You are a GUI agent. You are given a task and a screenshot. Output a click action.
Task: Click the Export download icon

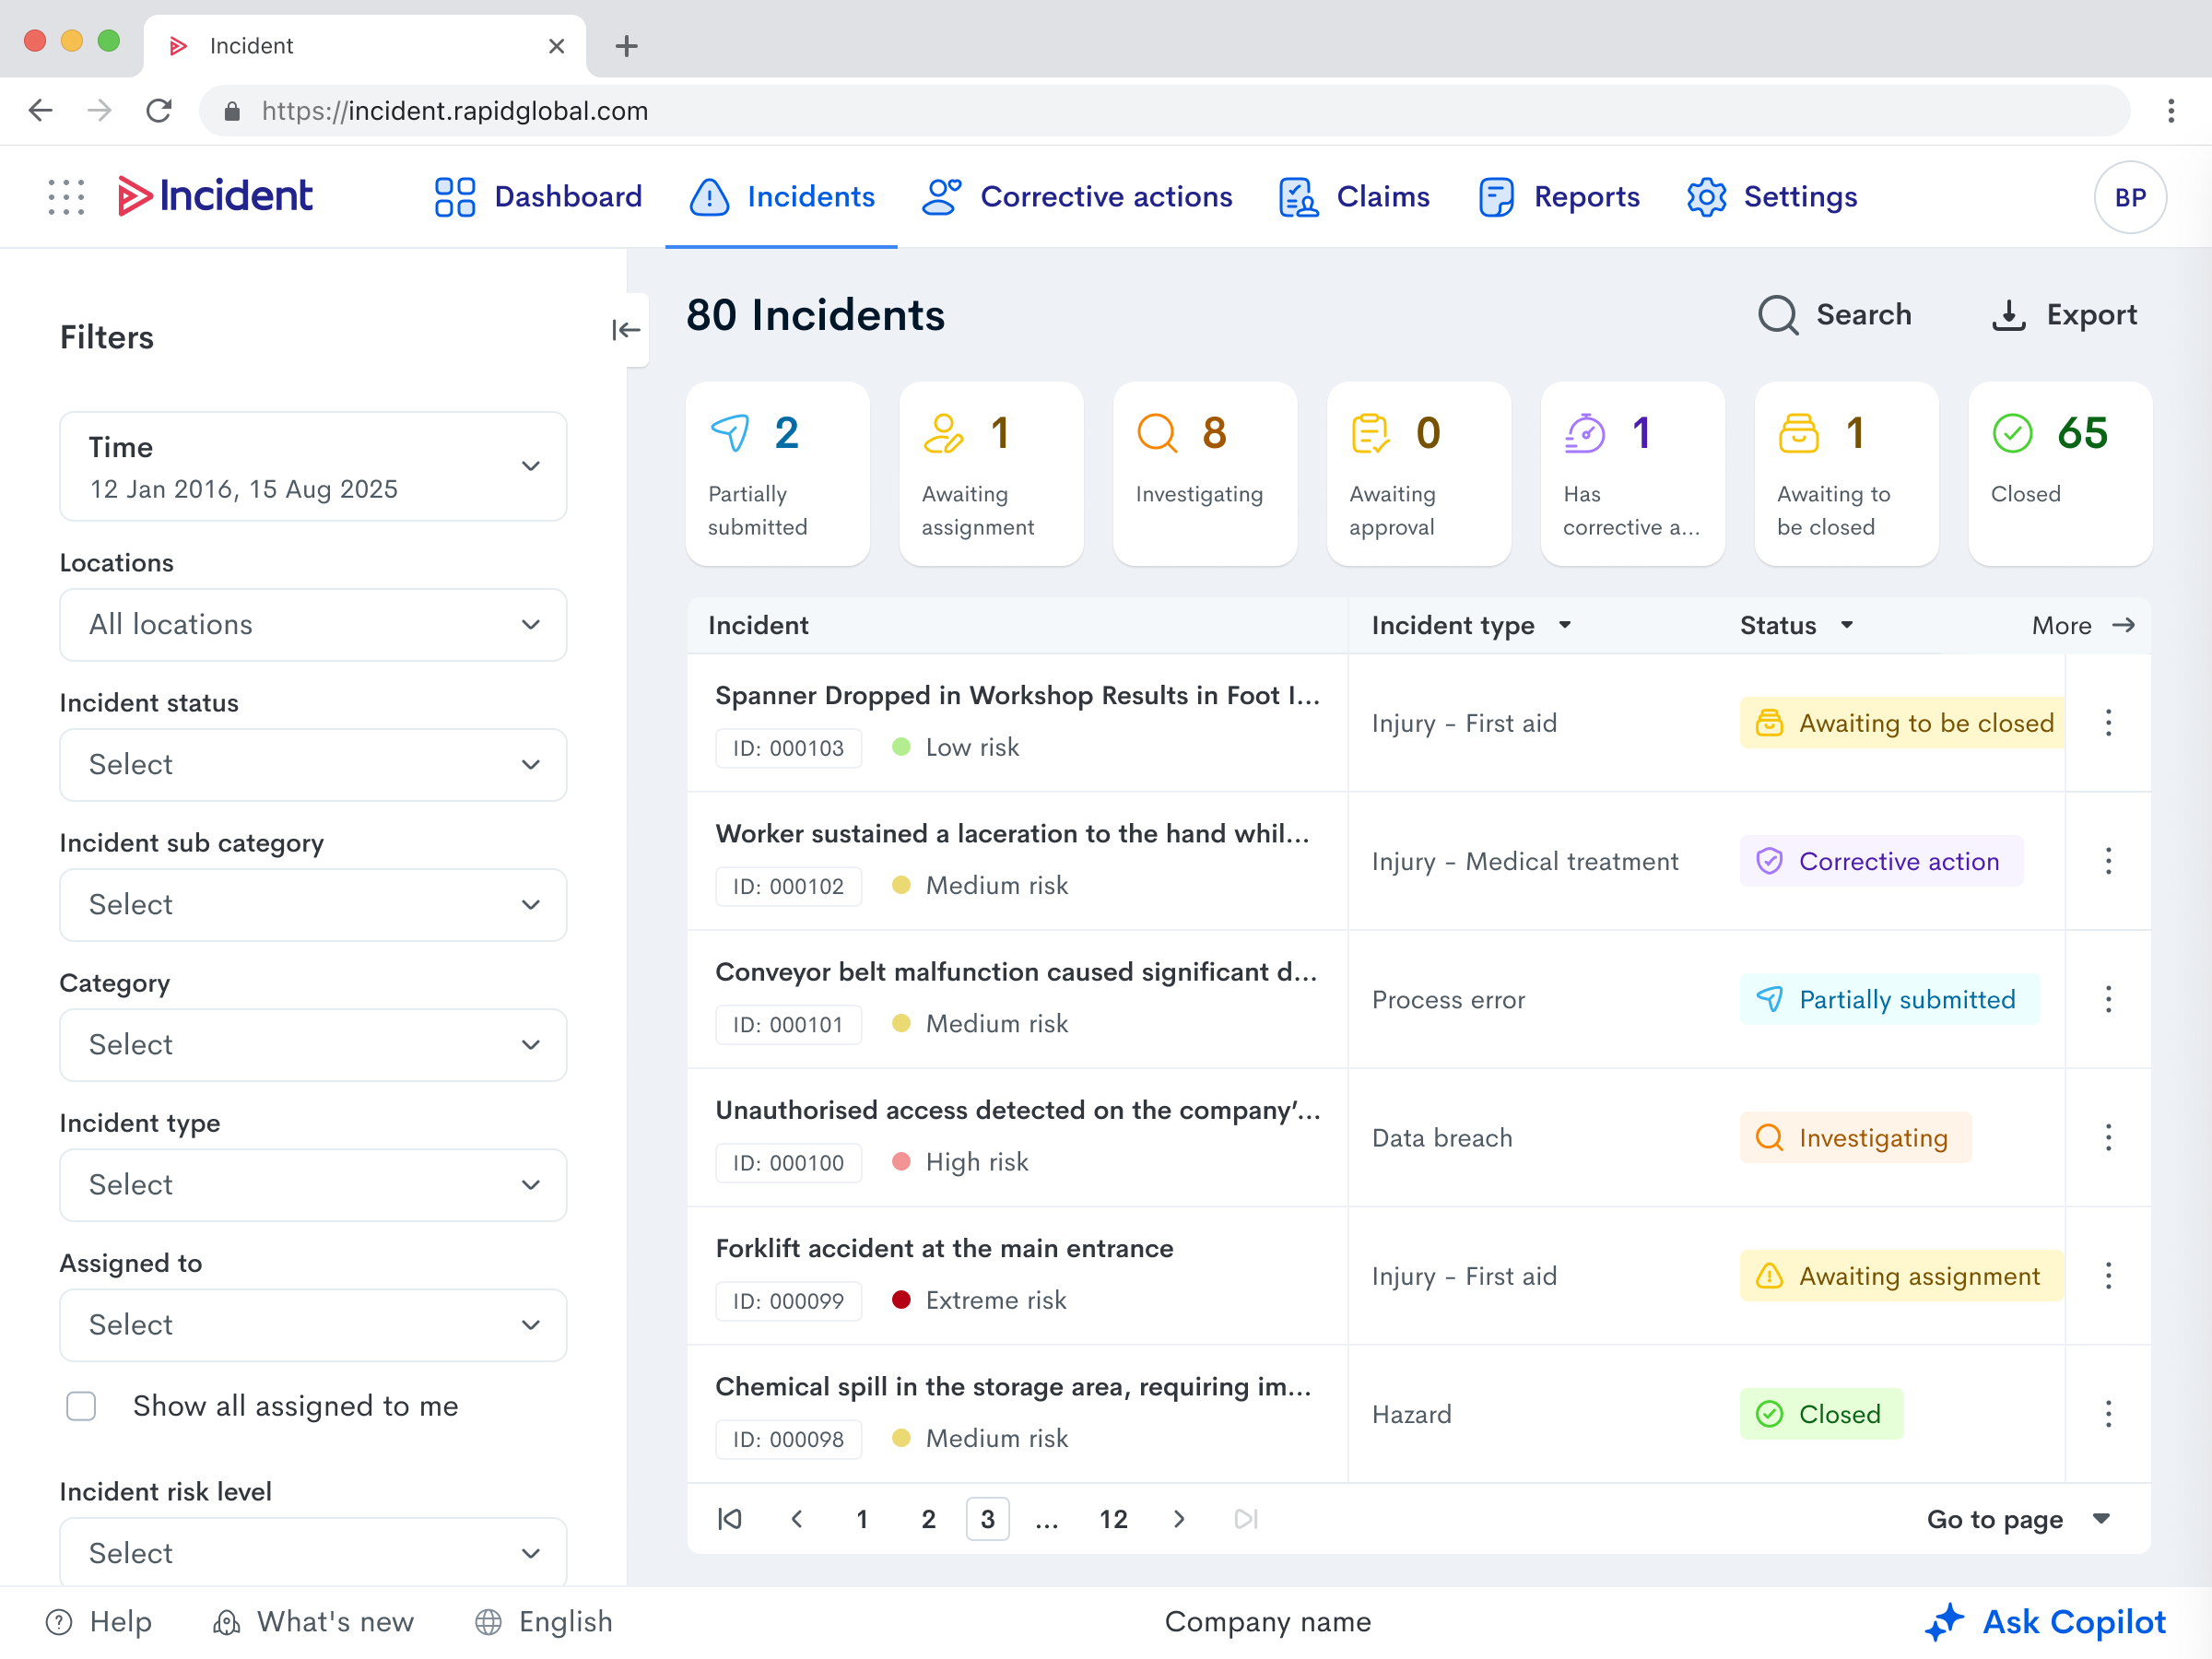pos(2008,315)
